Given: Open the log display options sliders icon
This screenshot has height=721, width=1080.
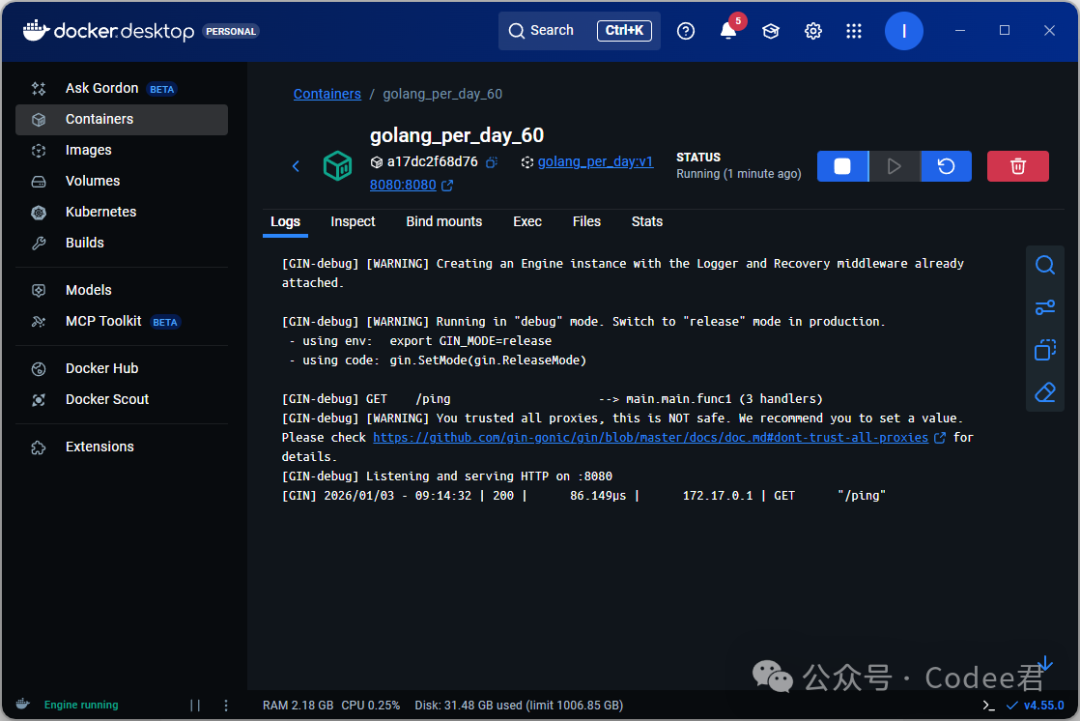Looking at the screenshot, I should (x=1045, y=307).
